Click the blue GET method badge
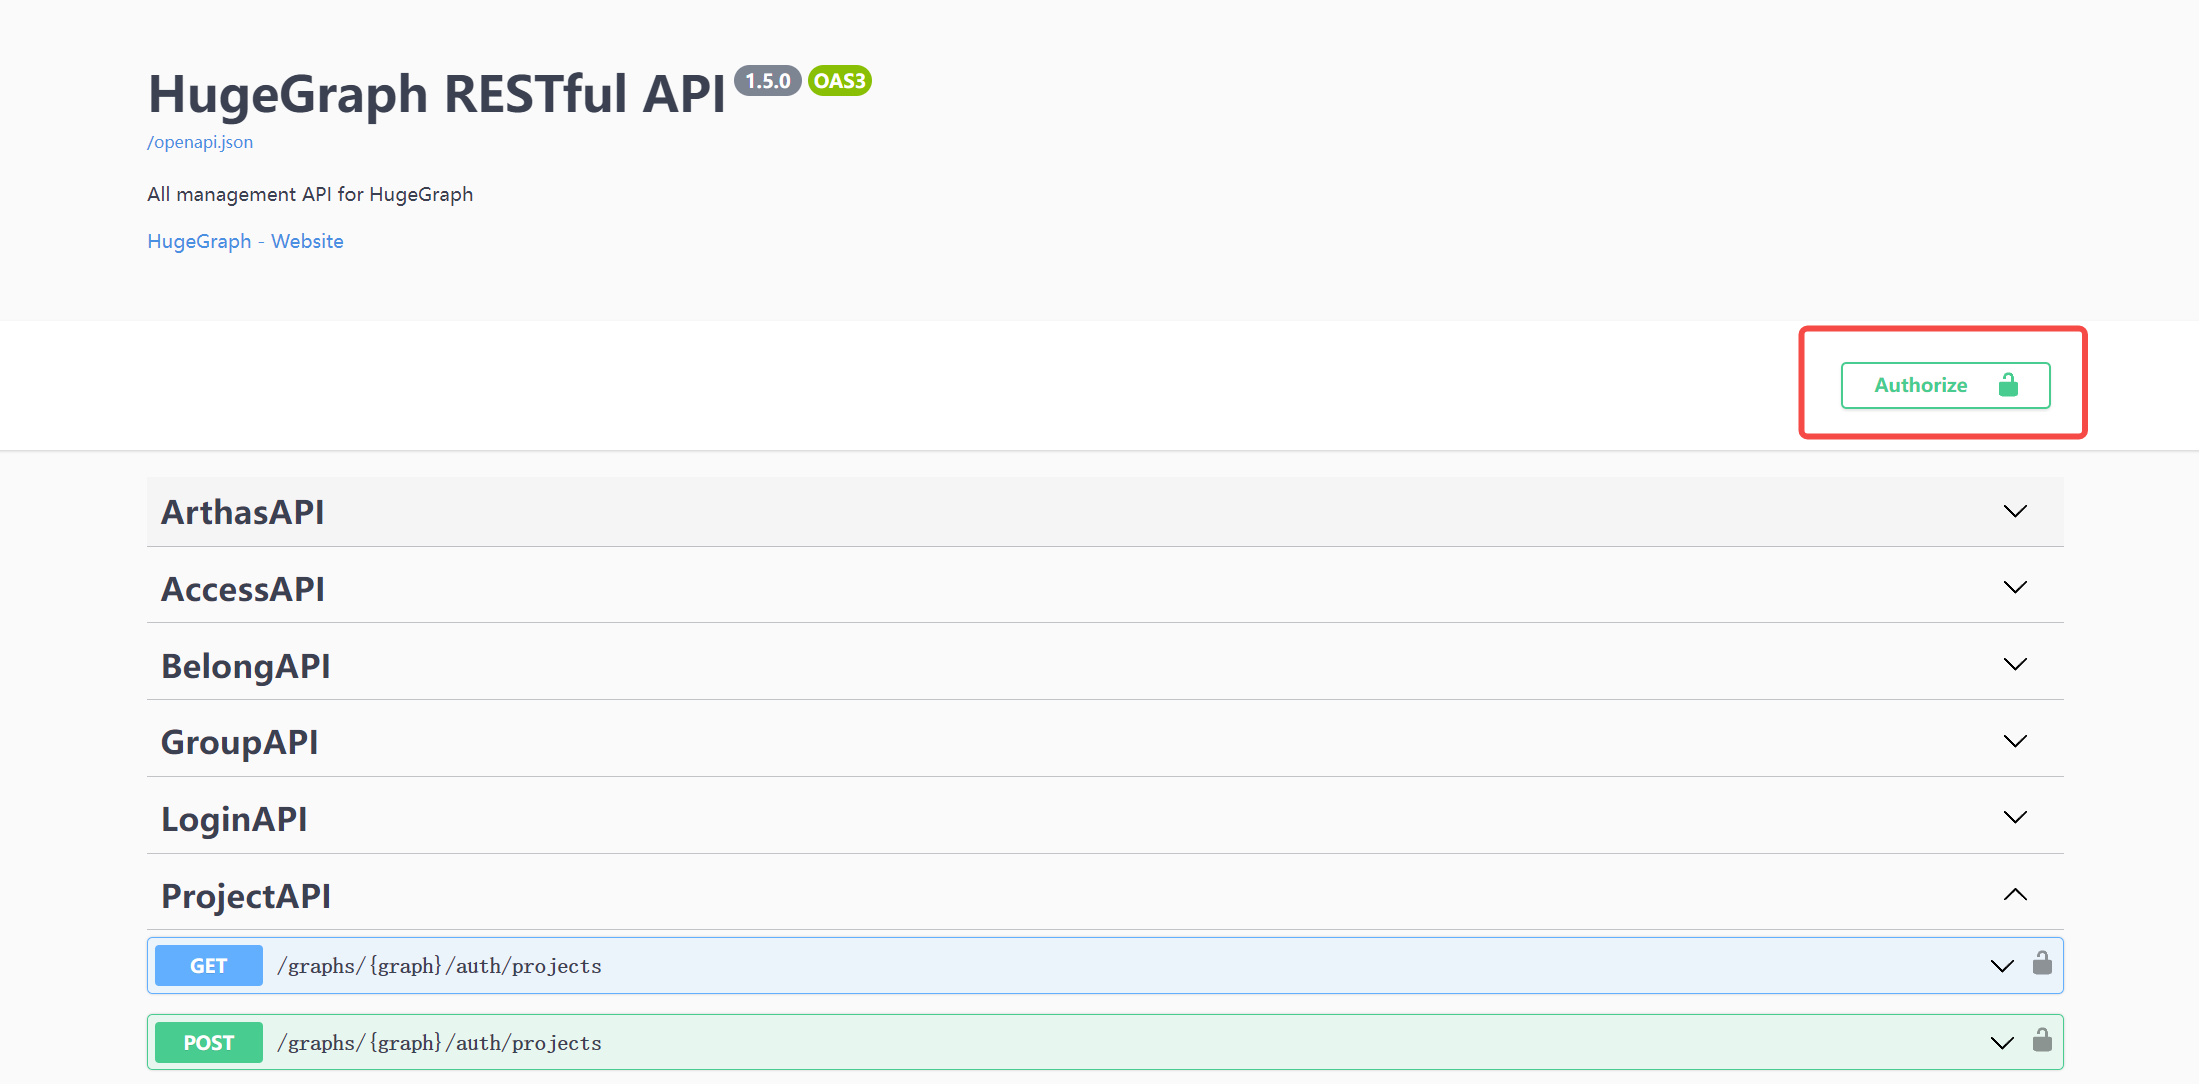Viewport: 2199px width, 1084px height. pyautogui.click(x=209, y=966)
